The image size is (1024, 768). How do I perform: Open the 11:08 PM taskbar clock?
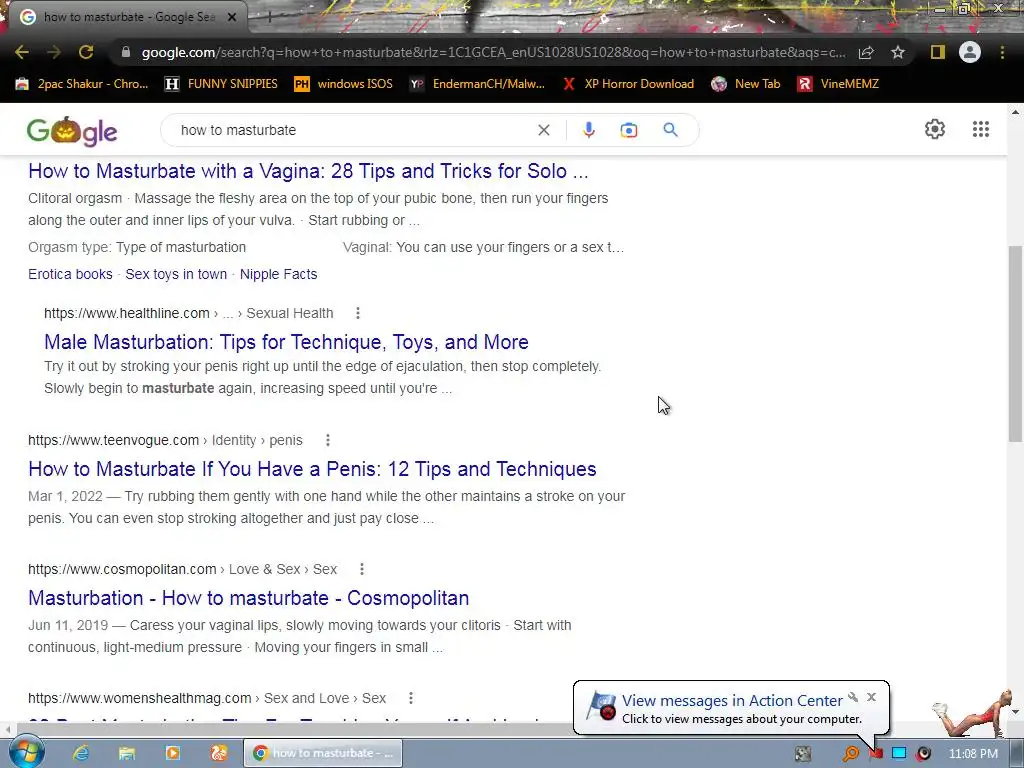tap(973, 754)
